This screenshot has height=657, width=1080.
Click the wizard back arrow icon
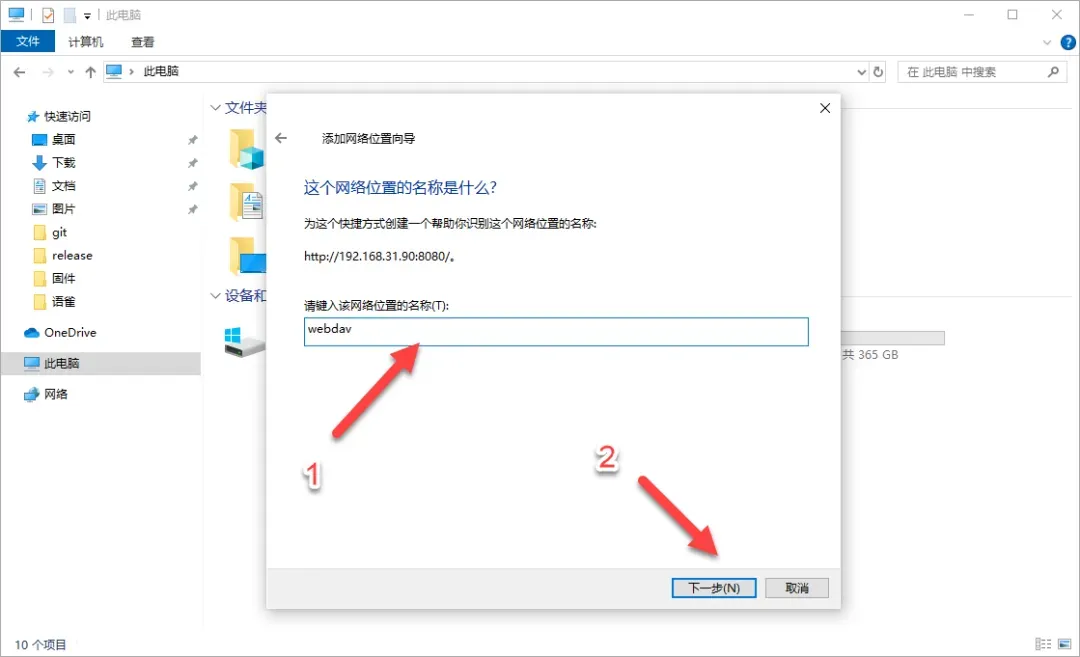point(281,138)
